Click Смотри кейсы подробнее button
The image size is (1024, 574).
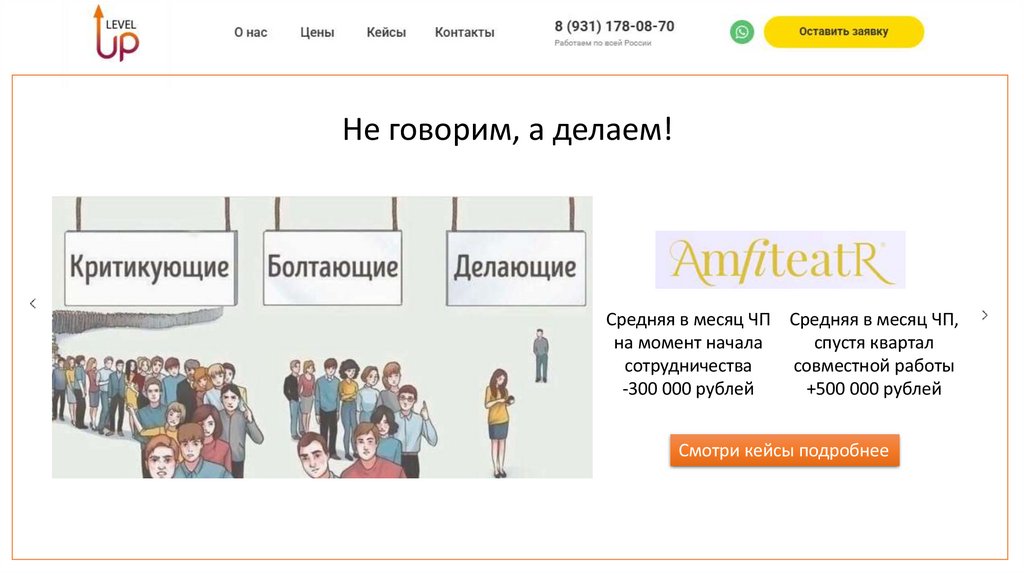point(784,451)
